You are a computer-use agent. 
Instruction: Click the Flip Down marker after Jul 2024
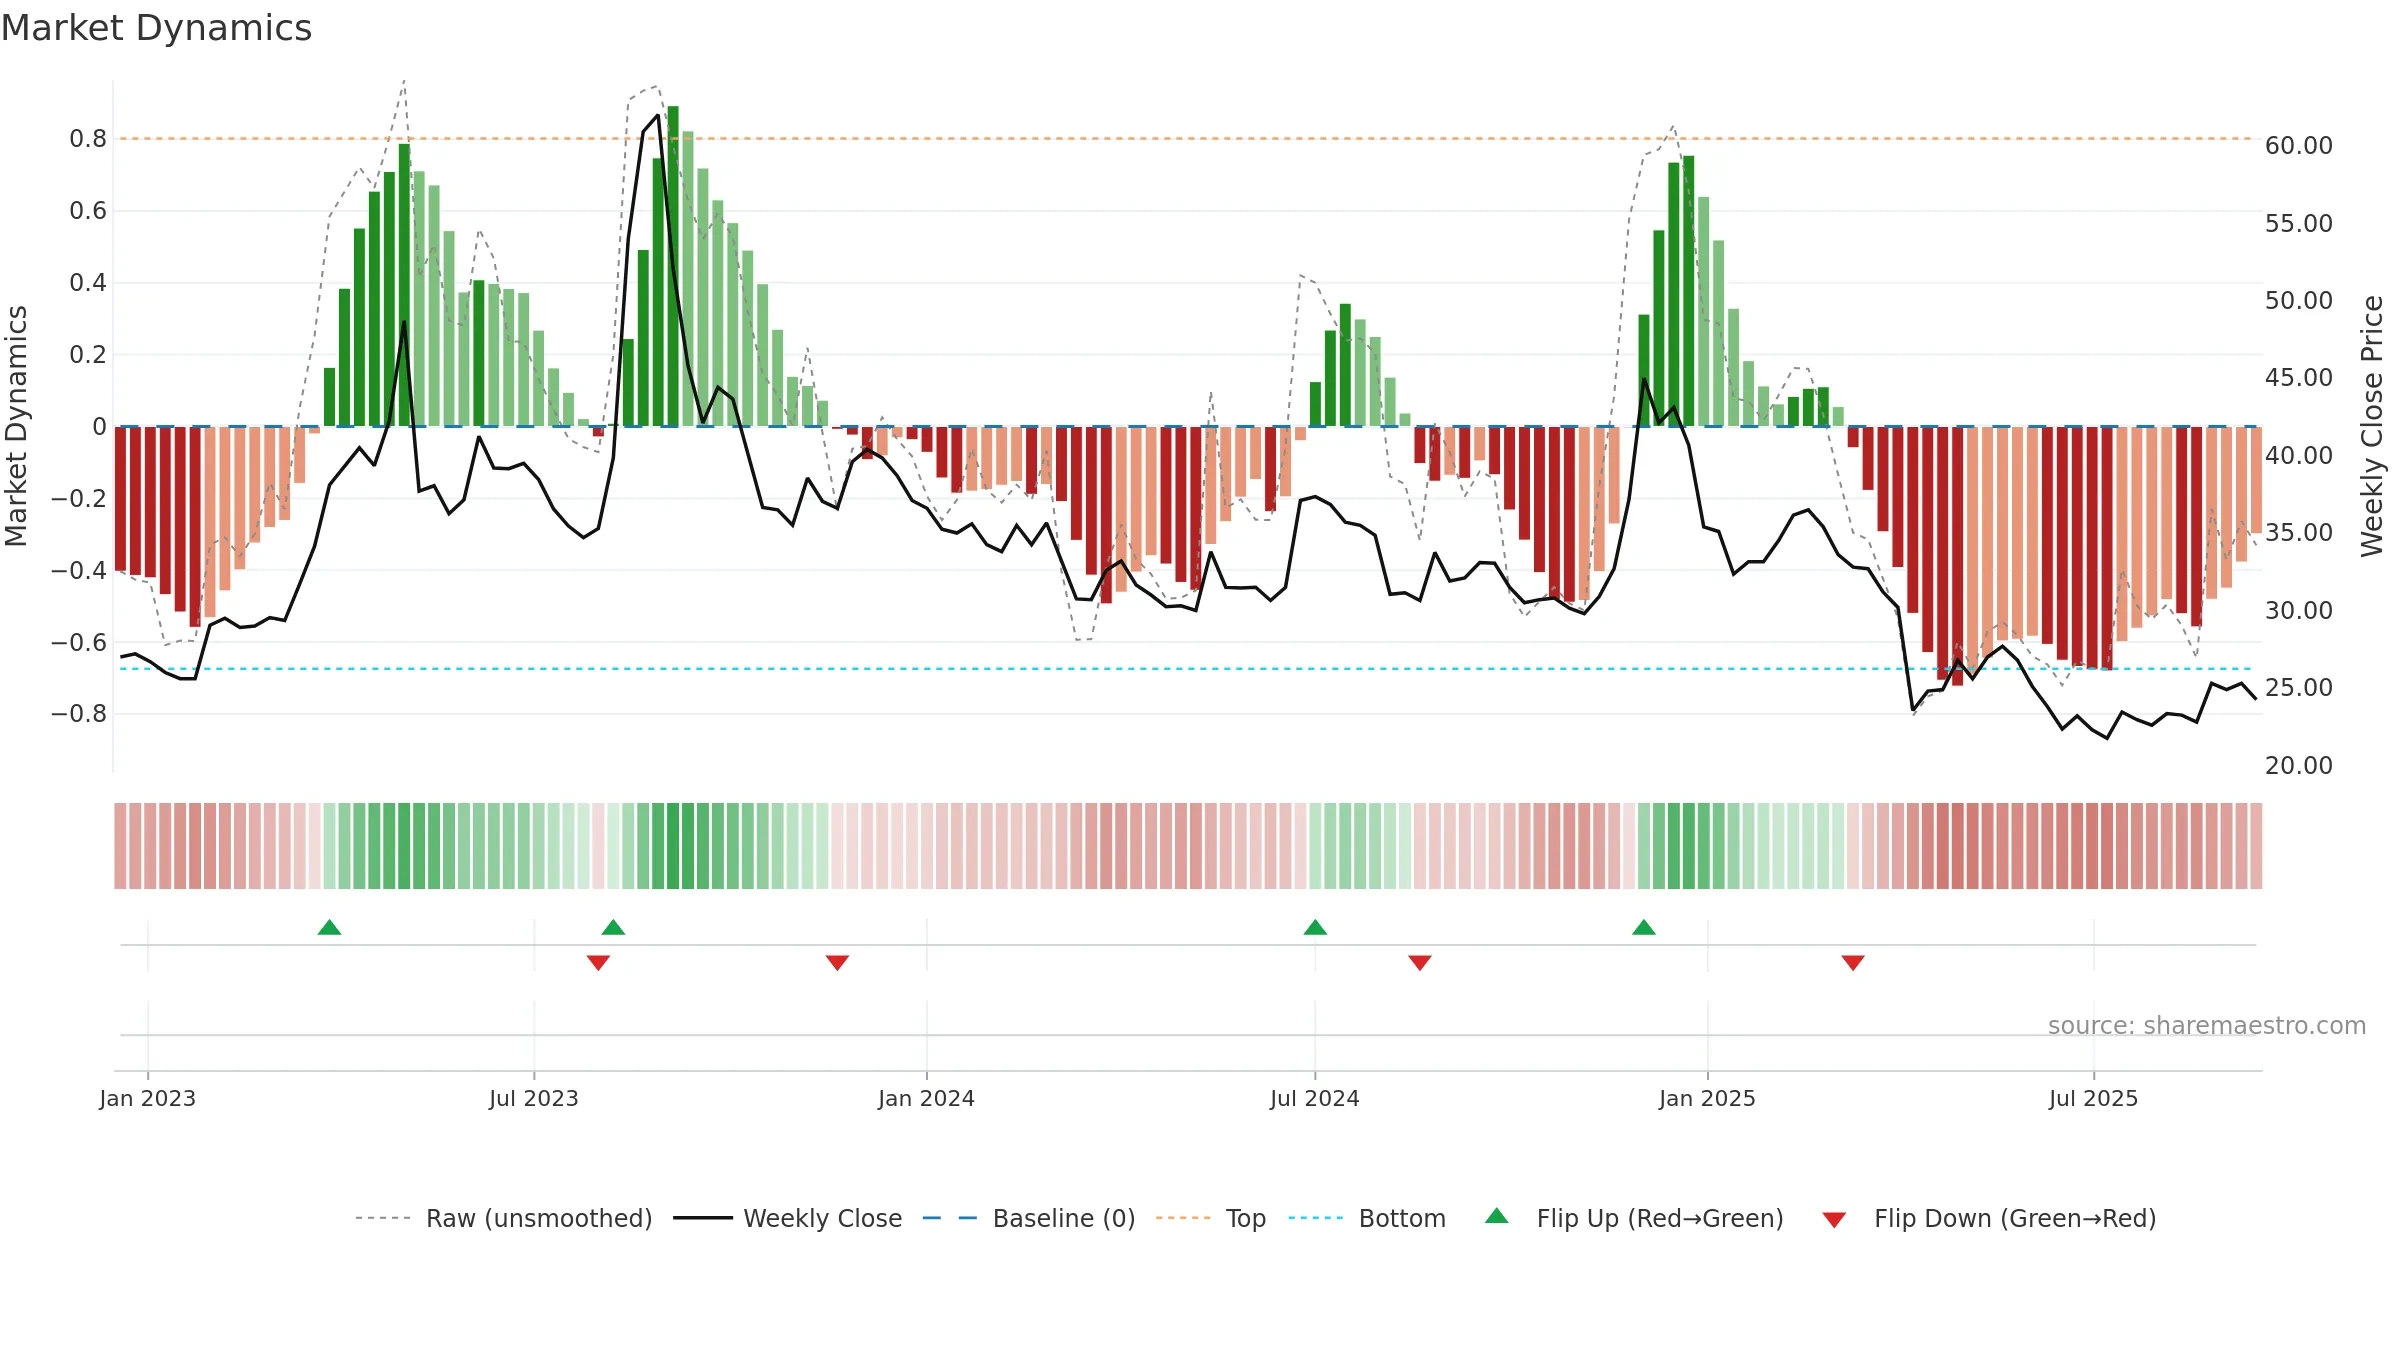[x=1420, y=963]
